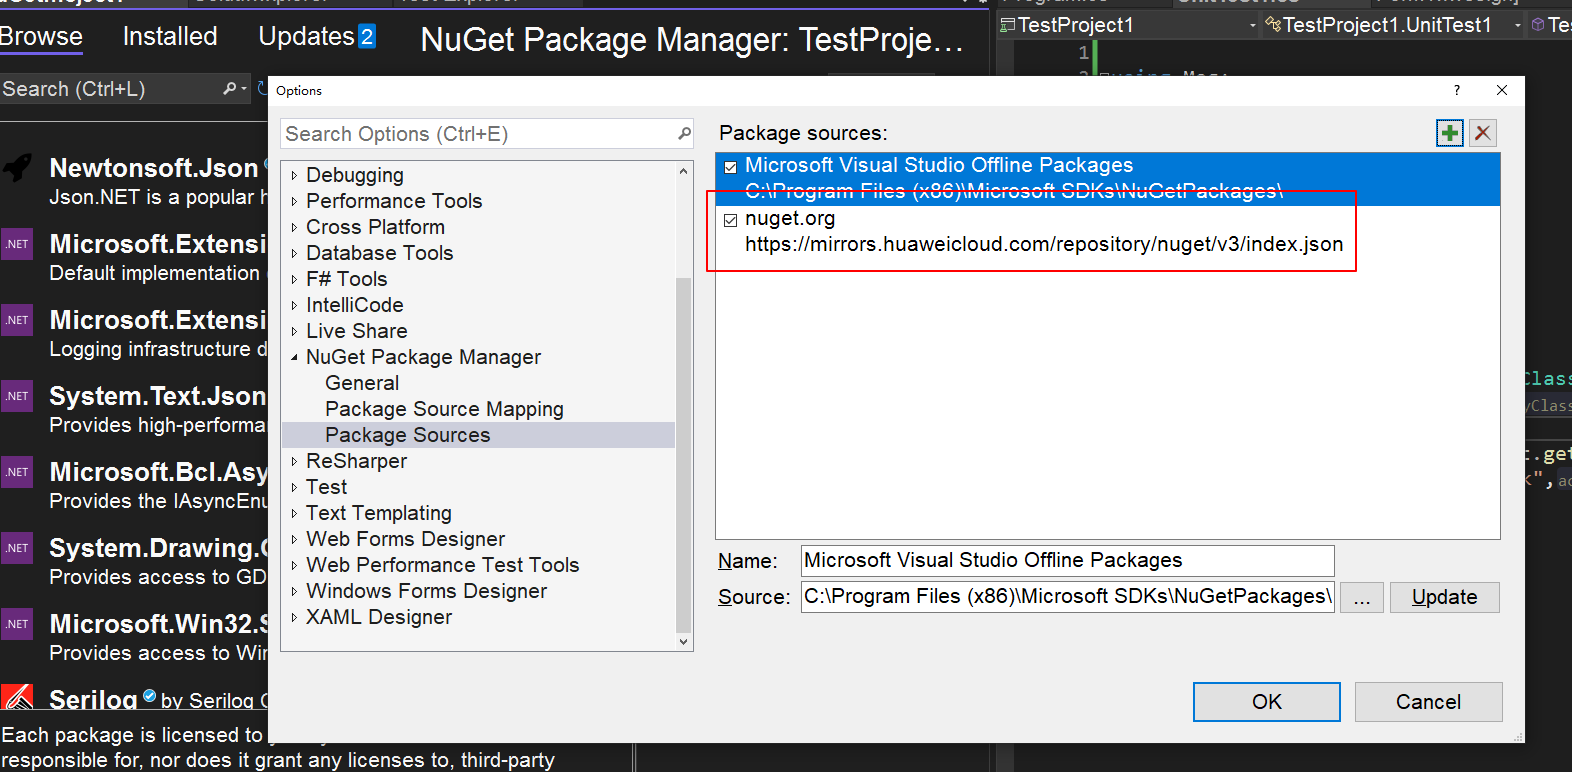Select the nuget.org source row
The width and height of the screenshot is (1572, 772).
coord(1108,232)
